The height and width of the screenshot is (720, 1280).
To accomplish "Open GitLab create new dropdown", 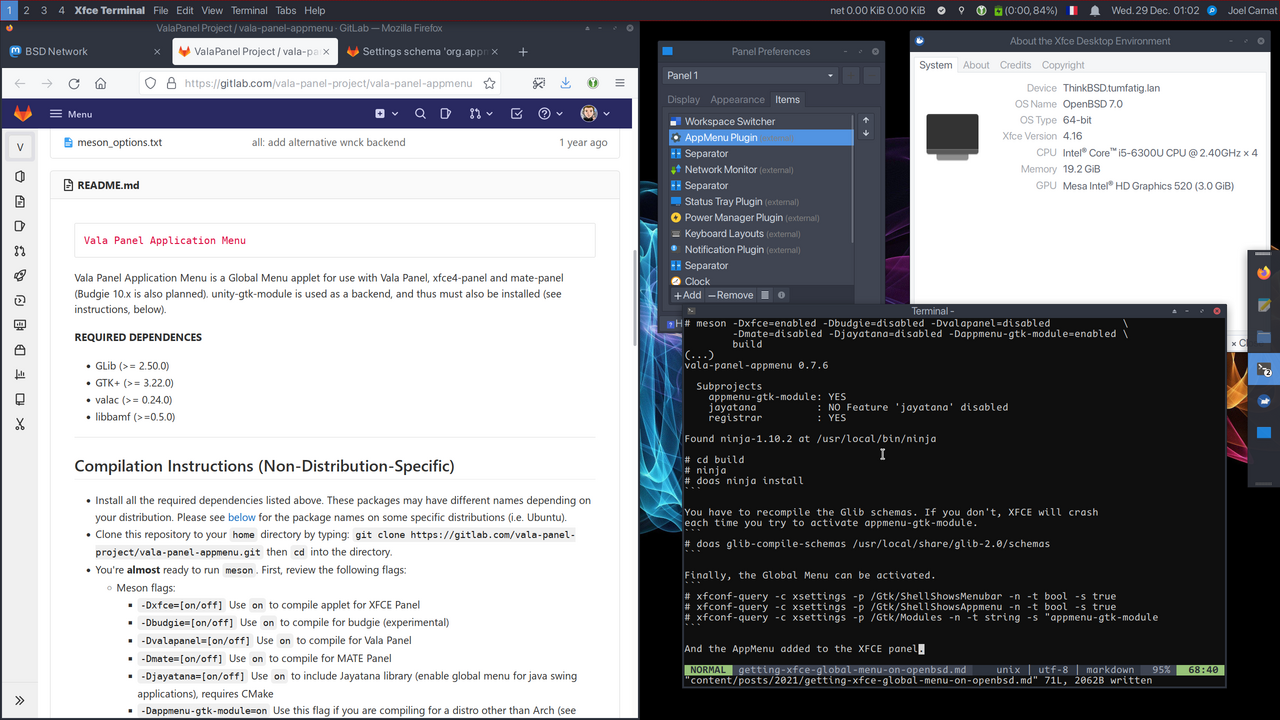I will (386, 114).
